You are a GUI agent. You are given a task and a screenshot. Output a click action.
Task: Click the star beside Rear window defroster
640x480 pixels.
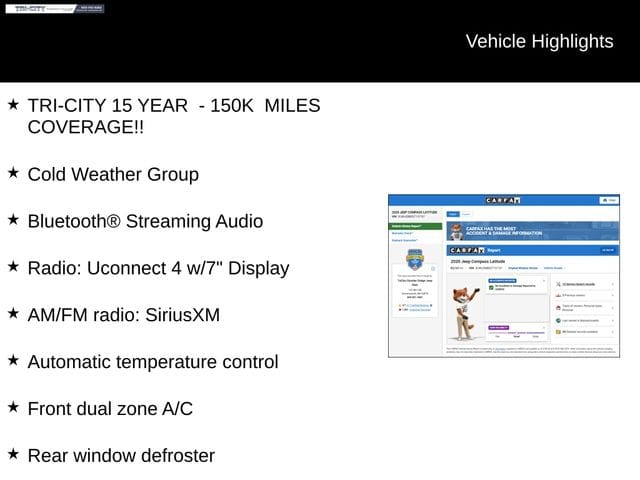(13, 455)
